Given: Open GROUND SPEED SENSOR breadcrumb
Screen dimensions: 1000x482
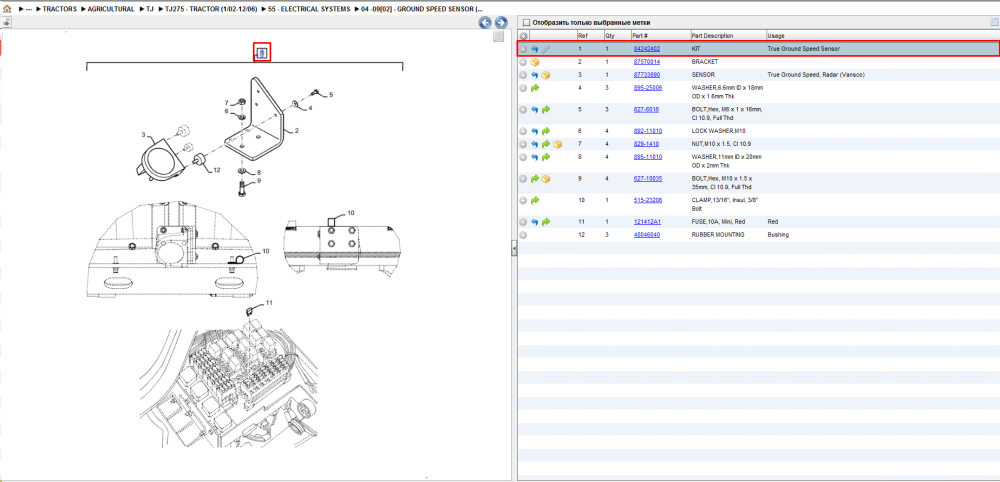Looking at the screenshot, I should pos(421,10).
